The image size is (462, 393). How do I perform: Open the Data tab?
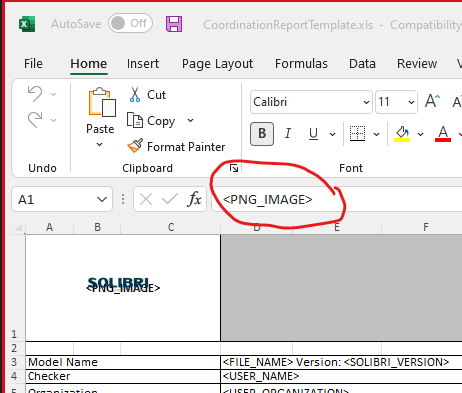pyautogui.click(x=362, y=63)
